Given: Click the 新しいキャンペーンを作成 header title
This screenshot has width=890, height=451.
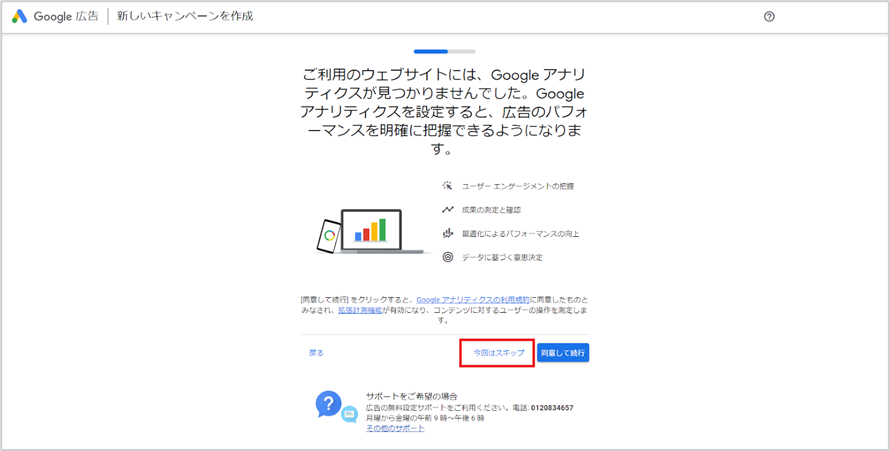Looking at the screenshot, I should coord(185,16).
